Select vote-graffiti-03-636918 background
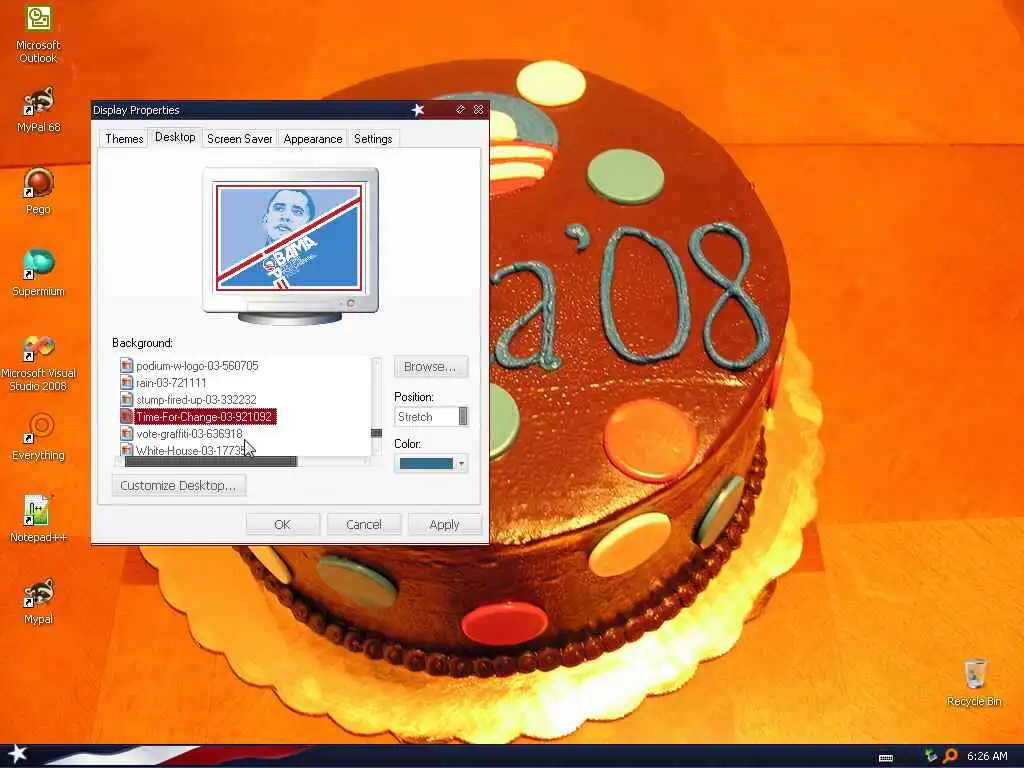 coord(189,434)
